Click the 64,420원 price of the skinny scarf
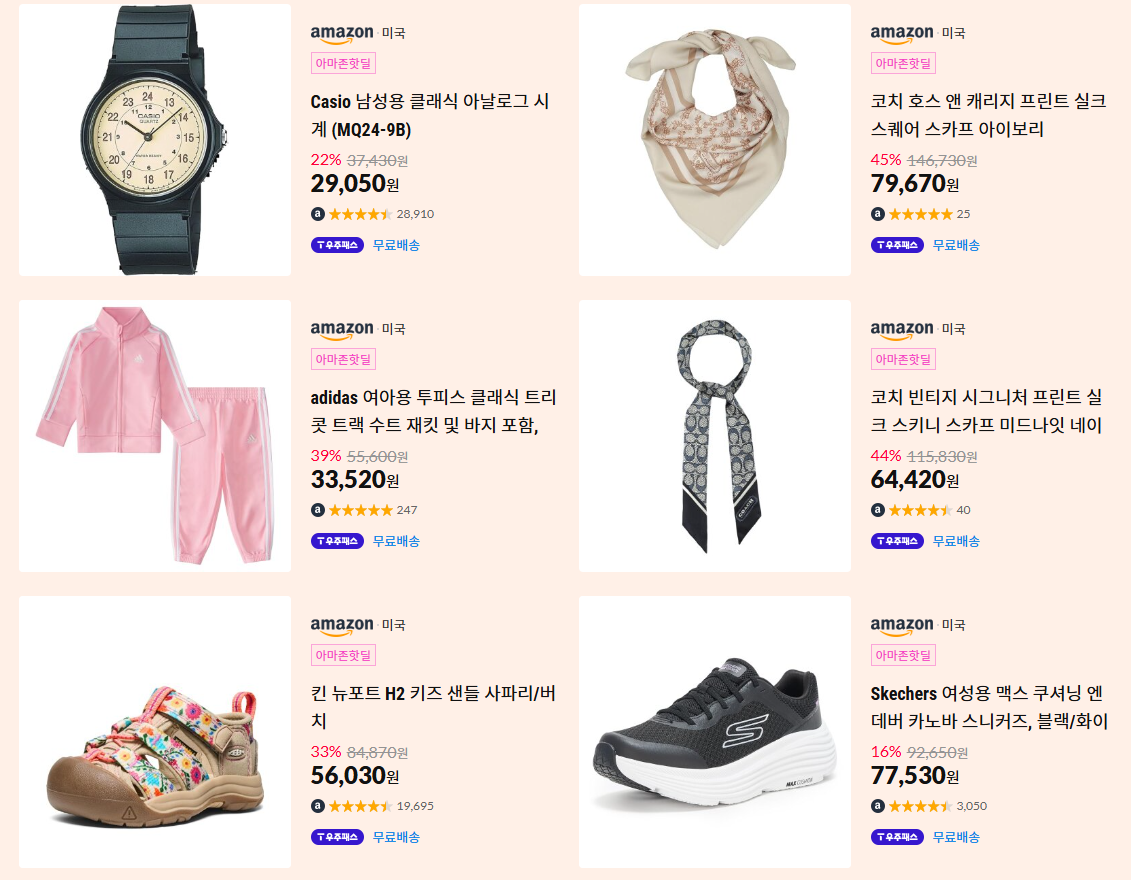Image resolution: width=1131 pixels, height=880 pixels. [915, 480]
